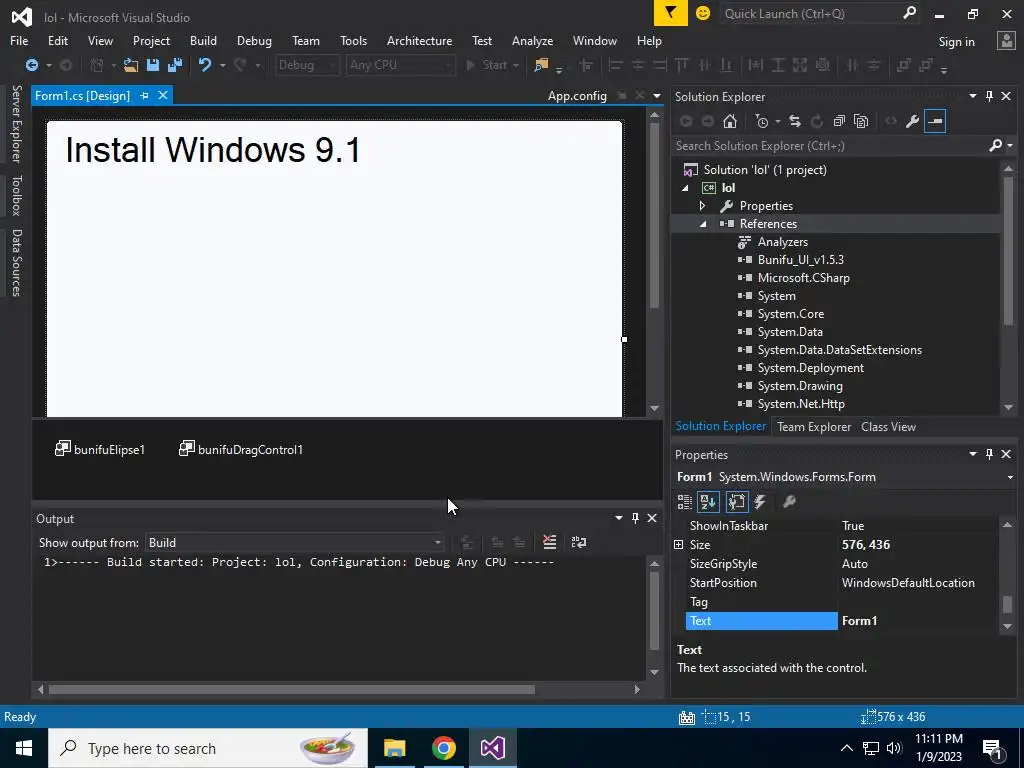Viewport: 1024px width, 768px height.
Task: Open the Solution Configurations Debug dropdown
Action: tap(306, 65)
